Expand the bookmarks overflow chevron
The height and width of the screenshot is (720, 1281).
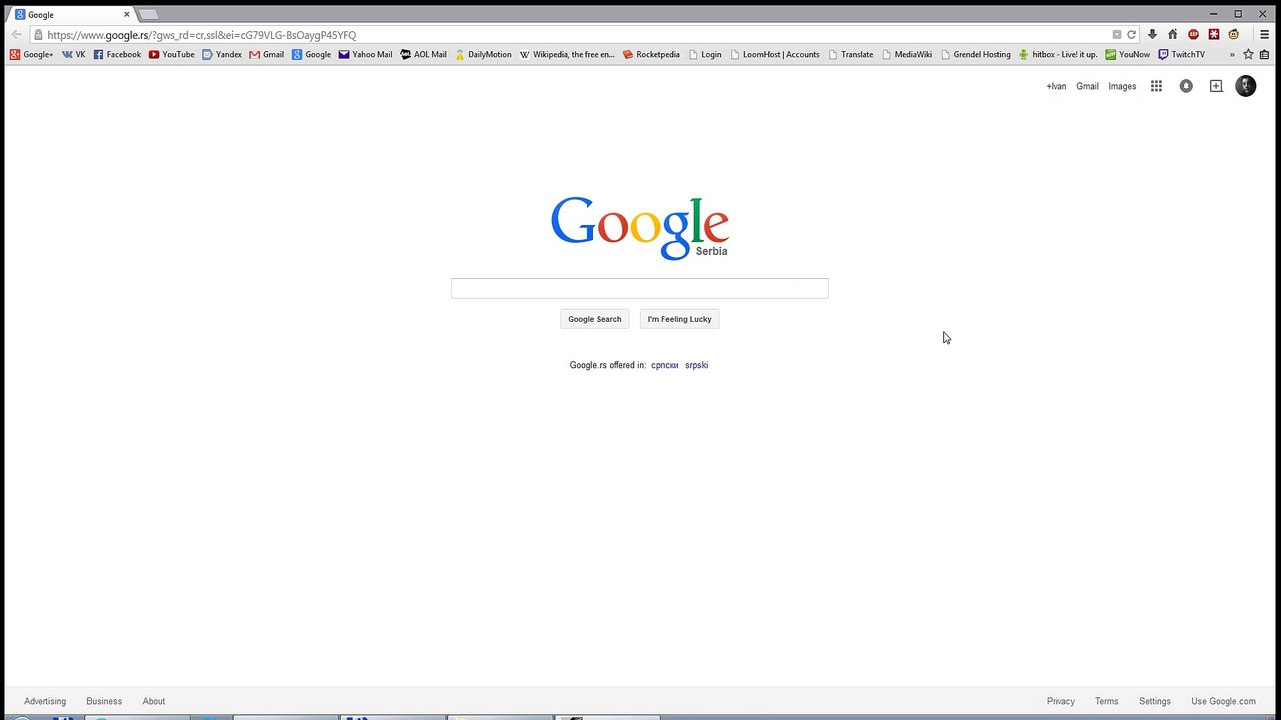coord(1232,54)
